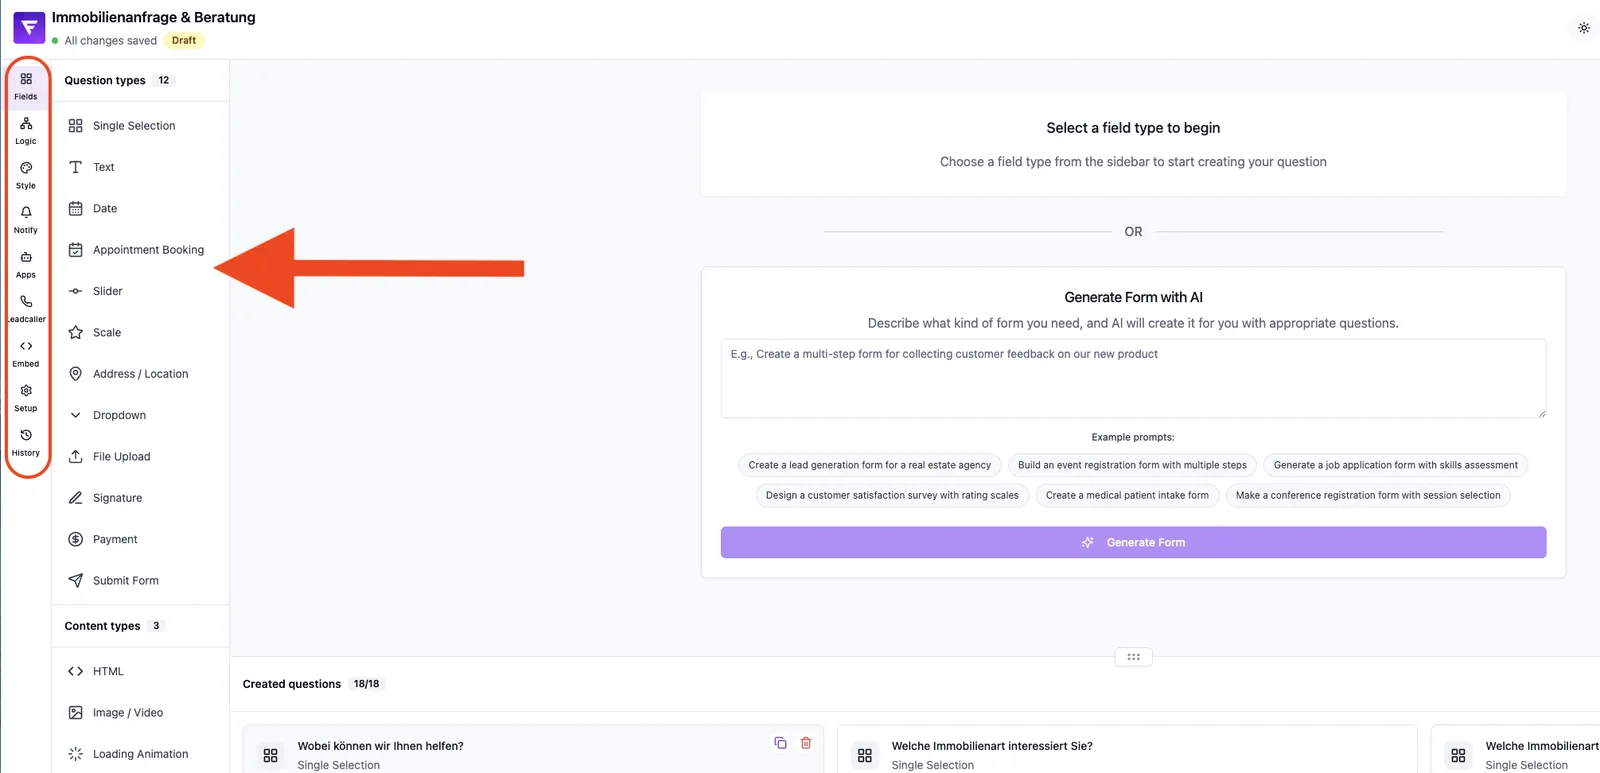The image size is (1600, 773).
Task: Add a Date question type
Action: 140,208
